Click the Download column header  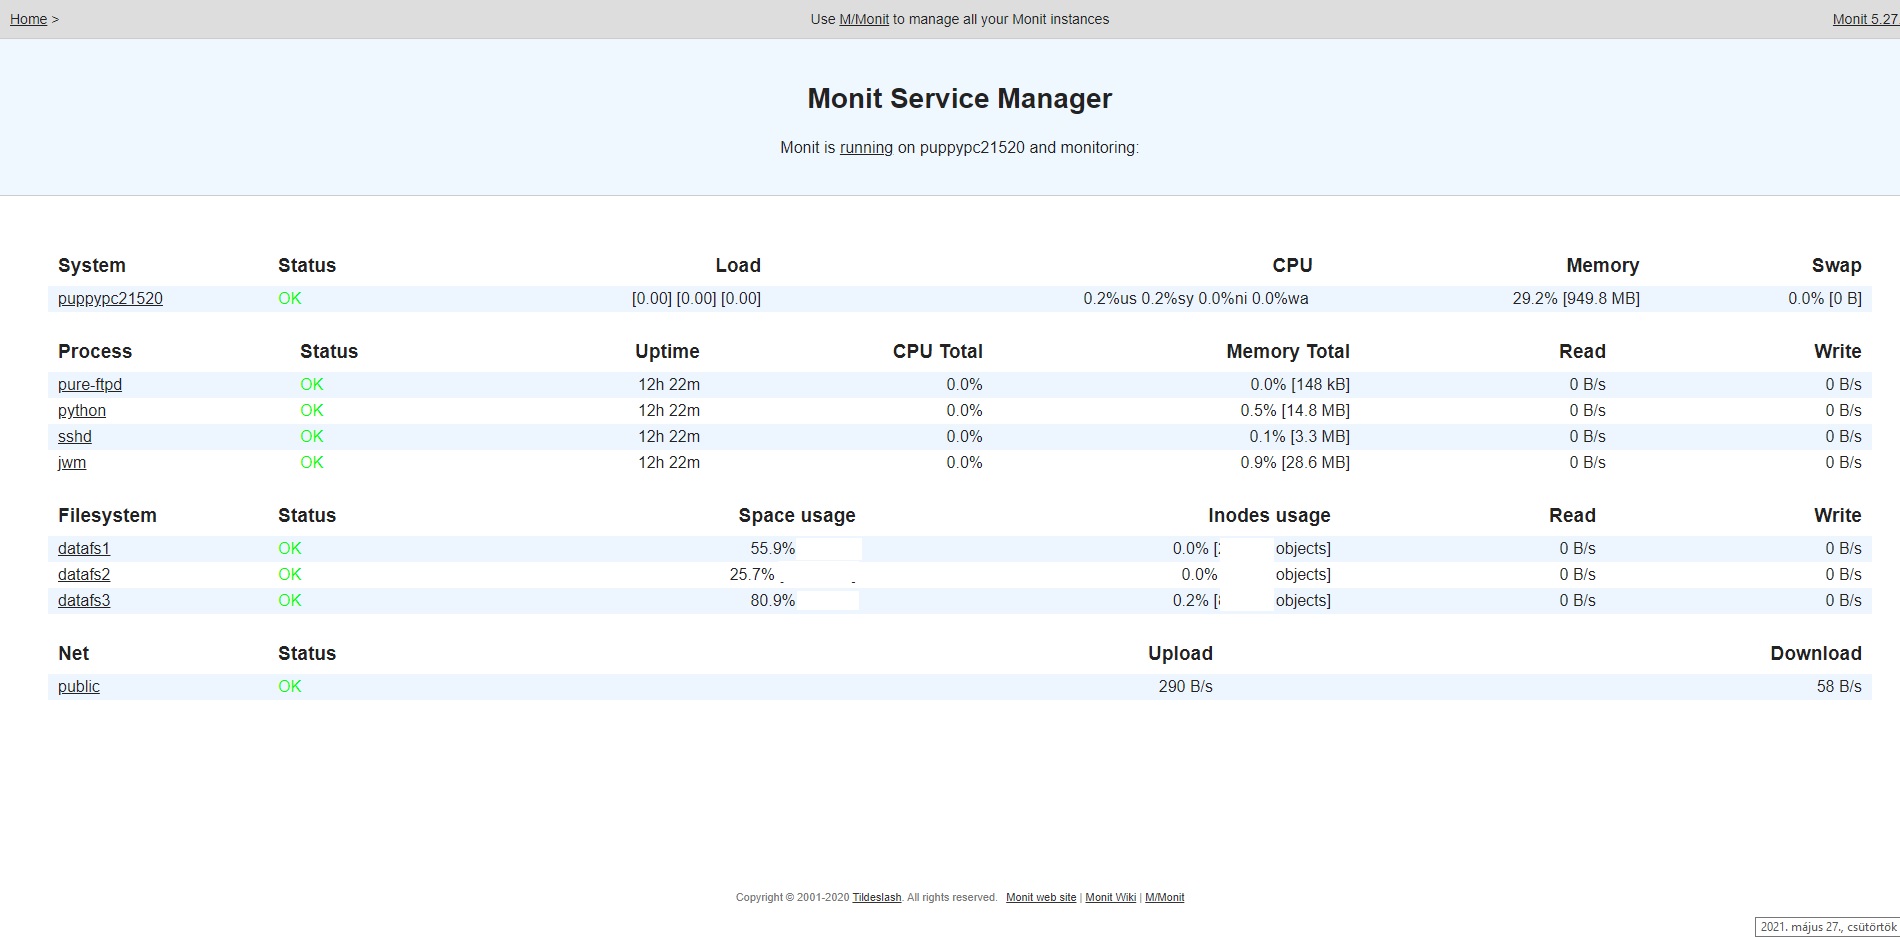coord(1816,653)
